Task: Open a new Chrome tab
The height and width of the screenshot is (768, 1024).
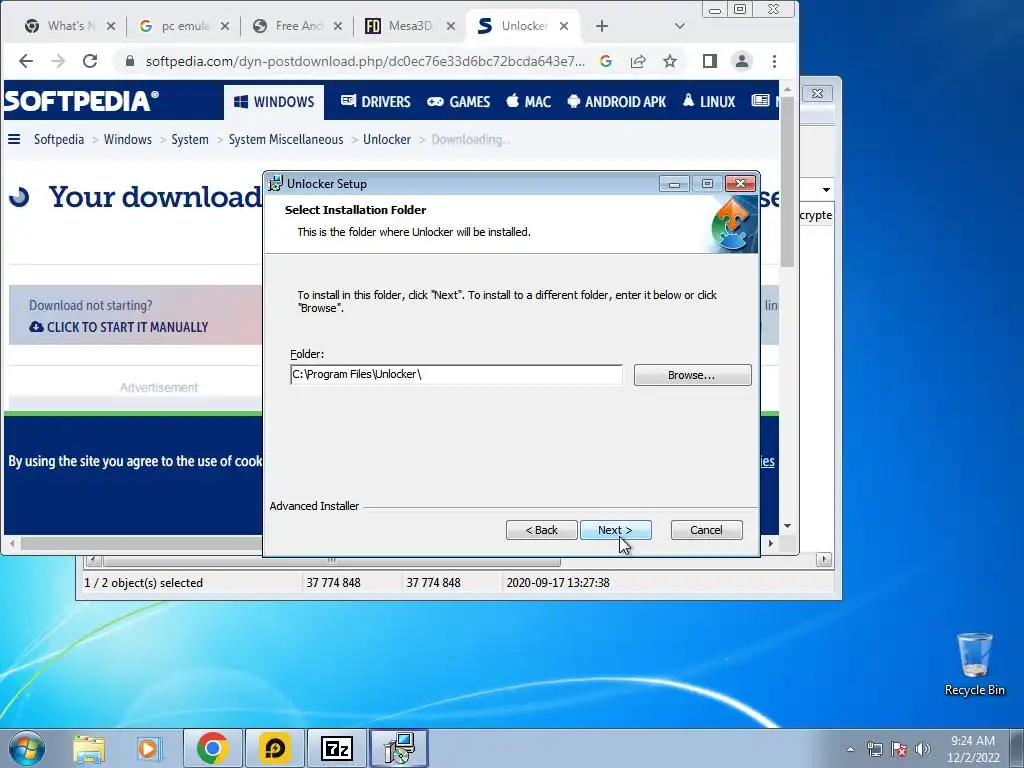Action: [x=602, y=26]
